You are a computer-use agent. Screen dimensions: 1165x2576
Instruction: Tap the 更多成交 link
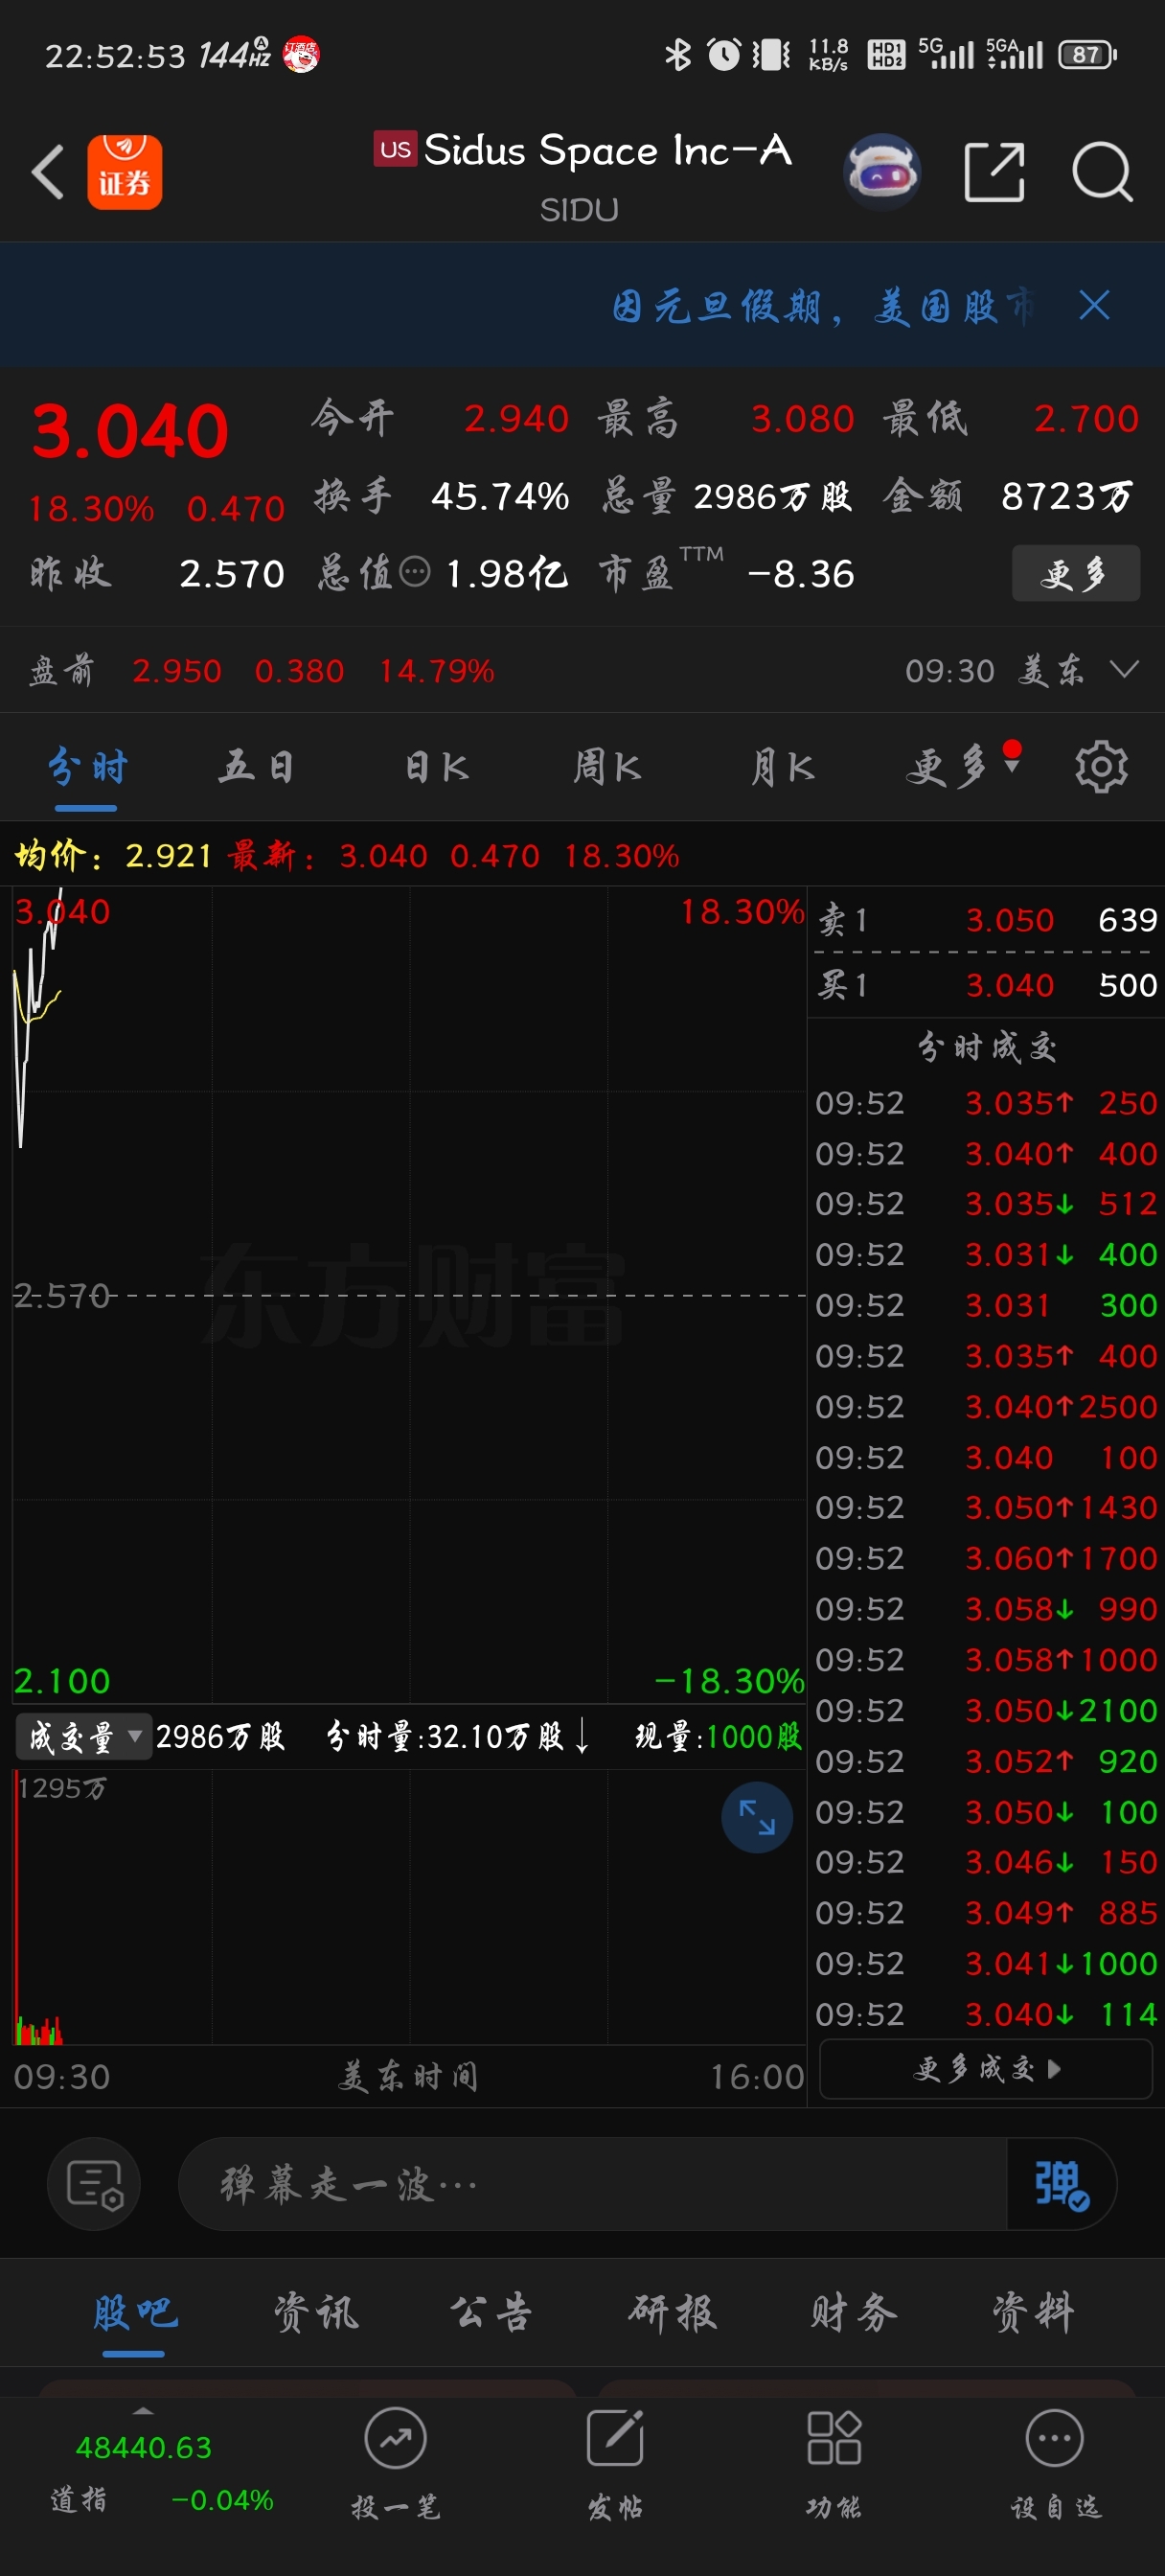click(986, 2069)
